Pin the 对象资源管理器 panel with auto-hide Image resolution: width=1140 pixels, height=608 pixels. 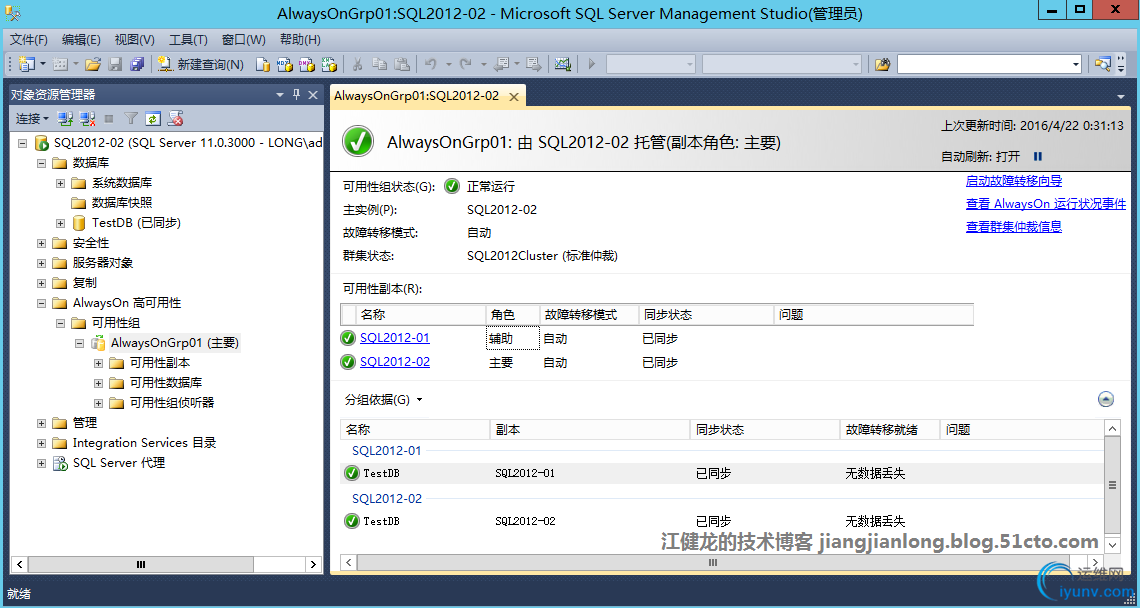coord(296,95)
